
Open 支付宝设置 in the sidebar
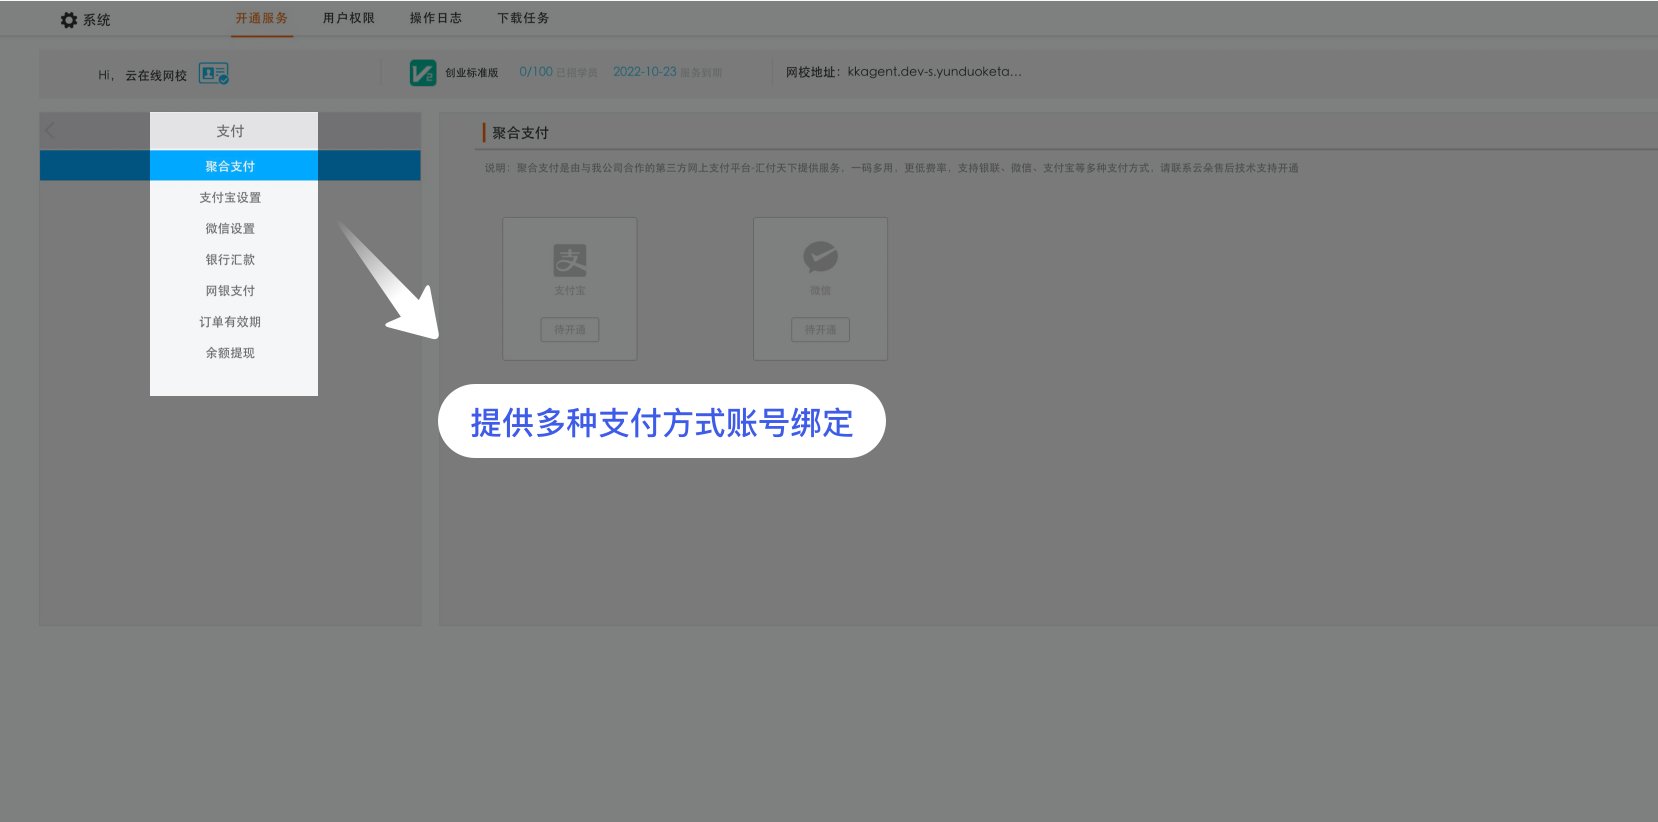230,198
